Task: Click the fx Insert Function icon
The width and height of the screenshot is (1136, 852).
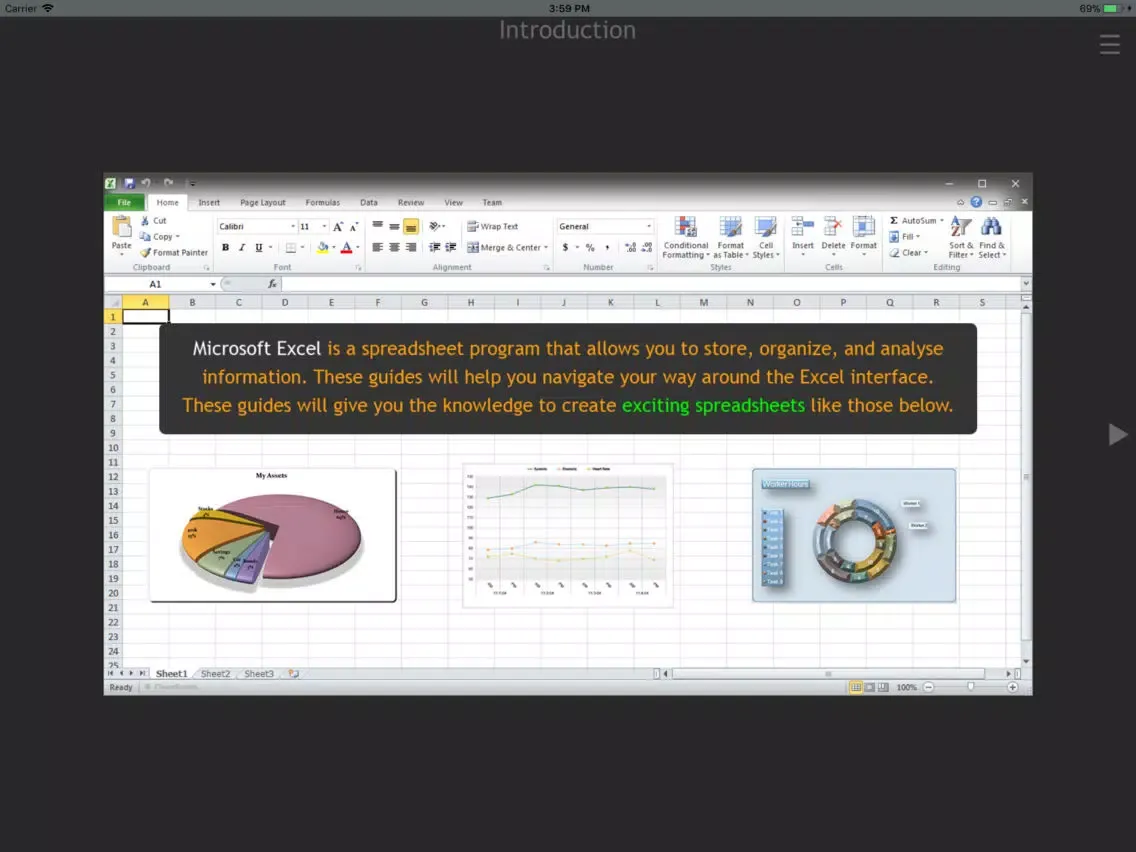Action: (272, 284)
